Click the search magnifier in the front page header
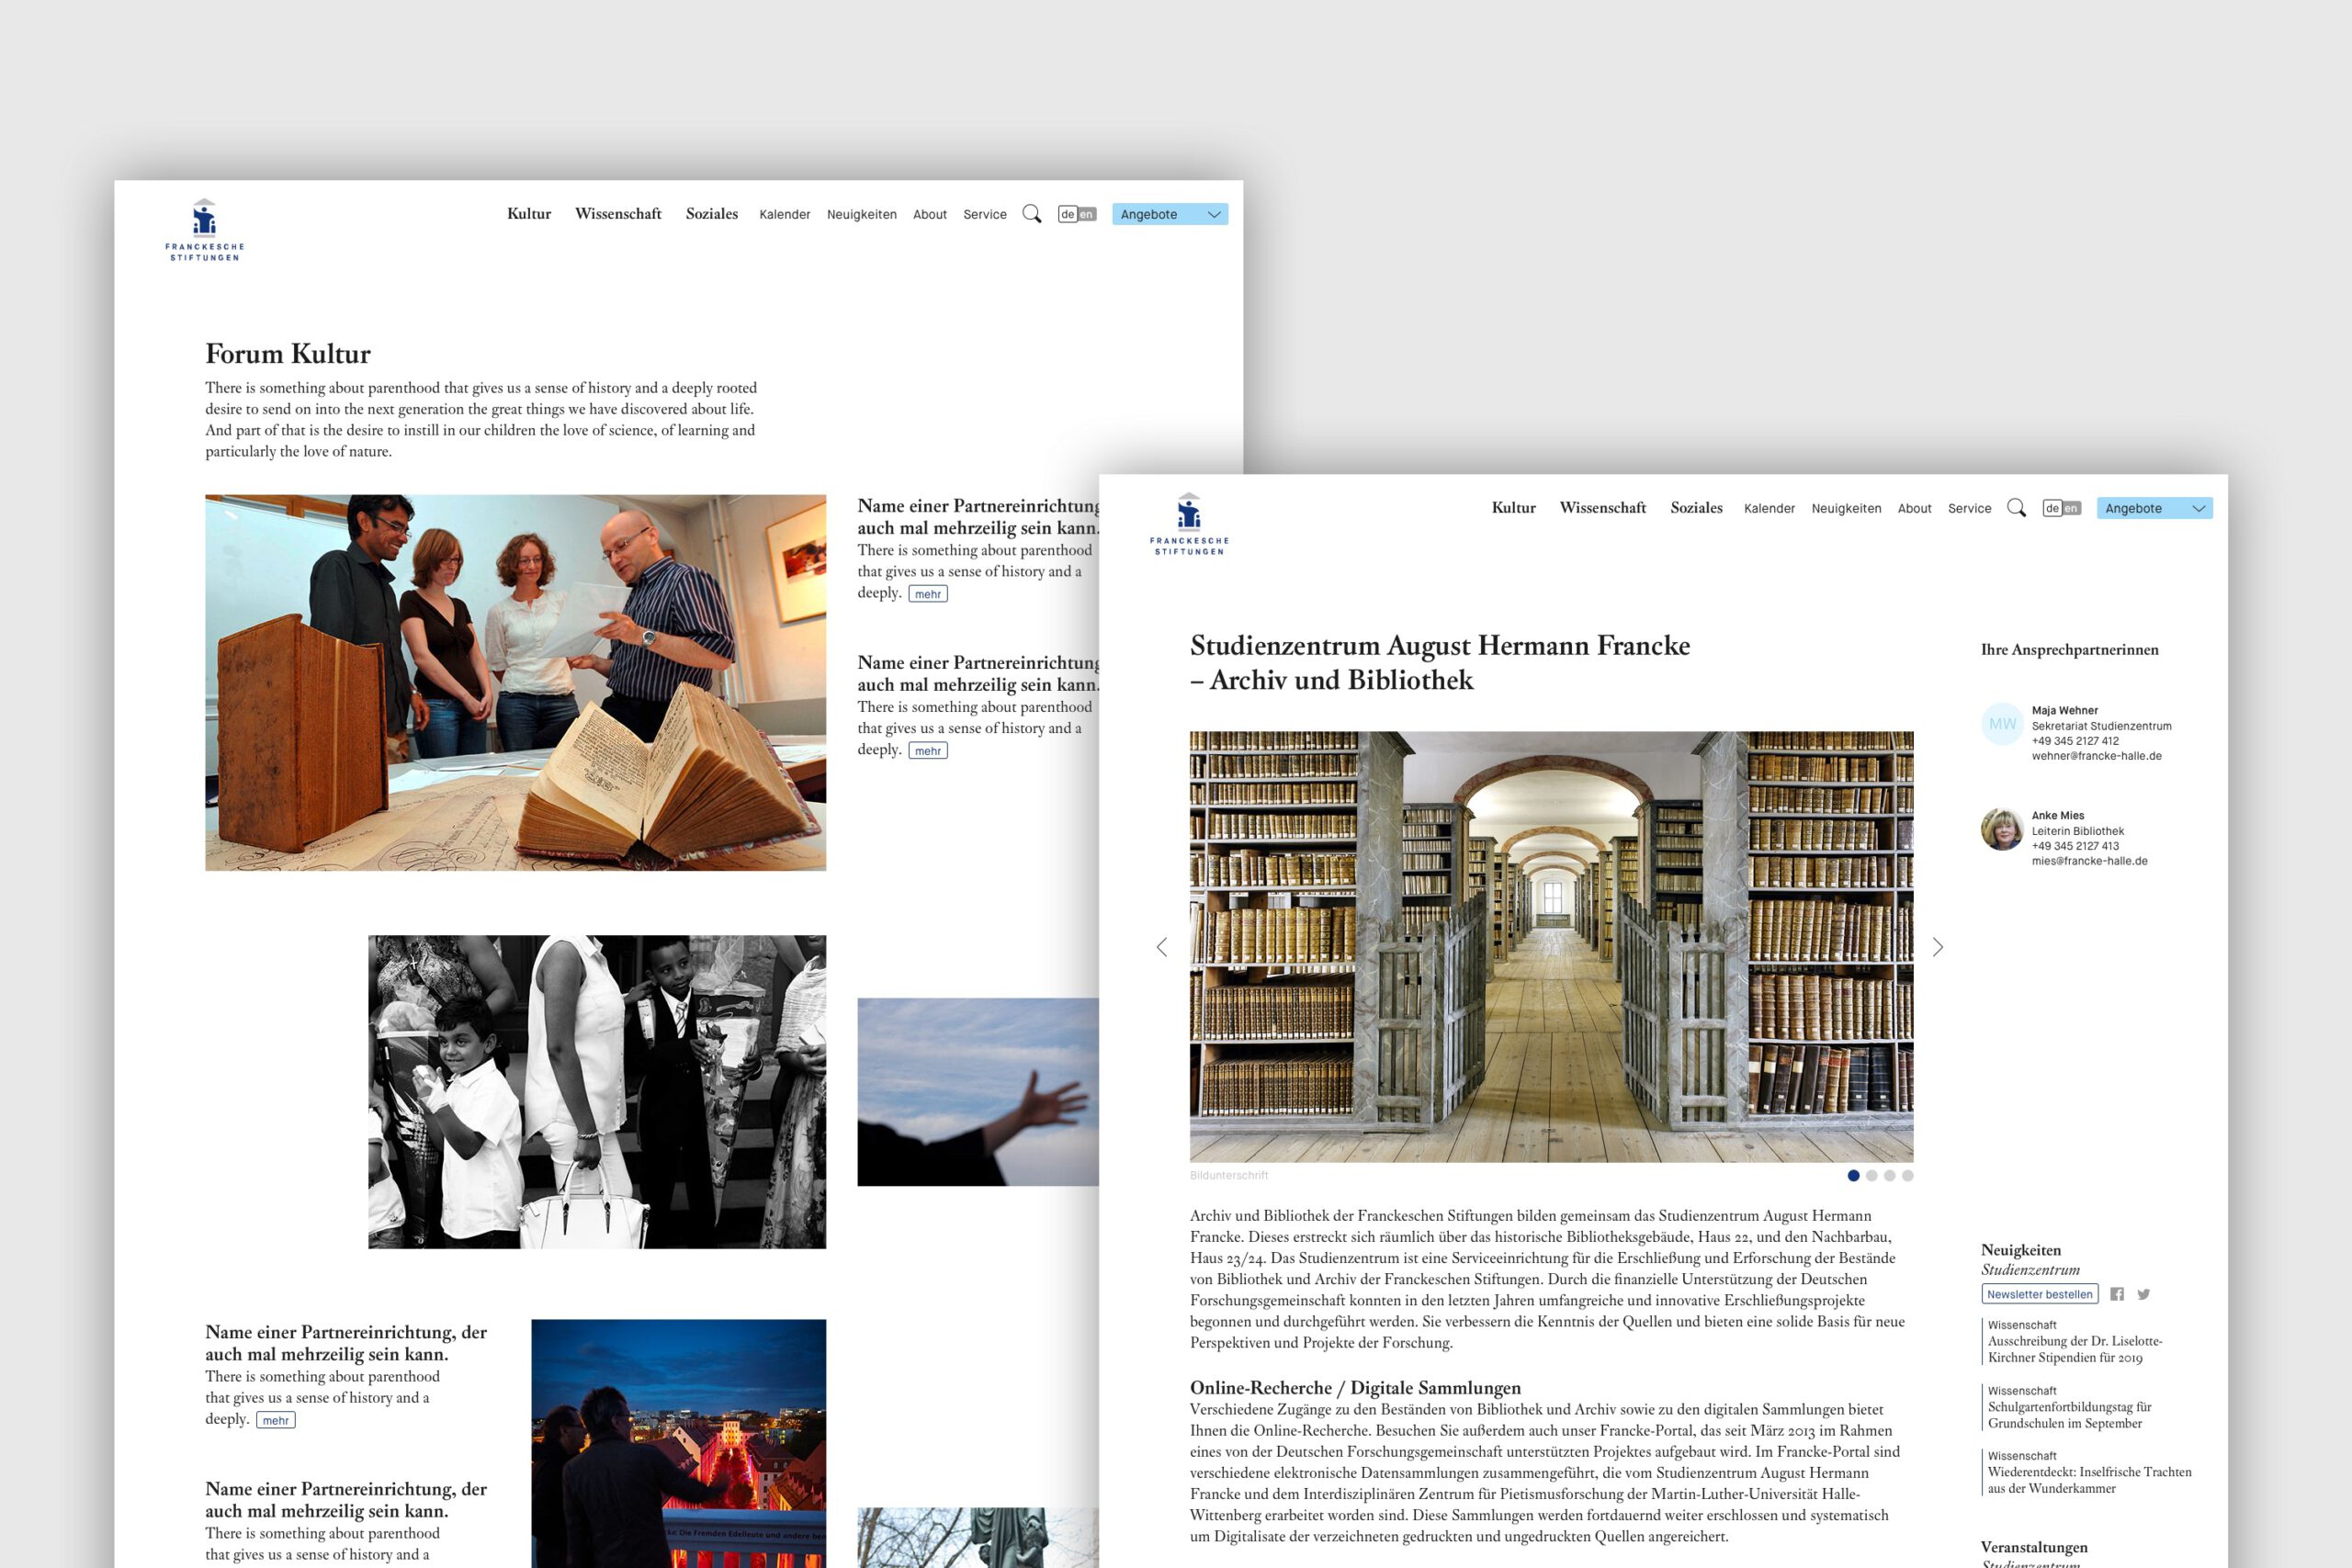 [x=2016, y=508]
